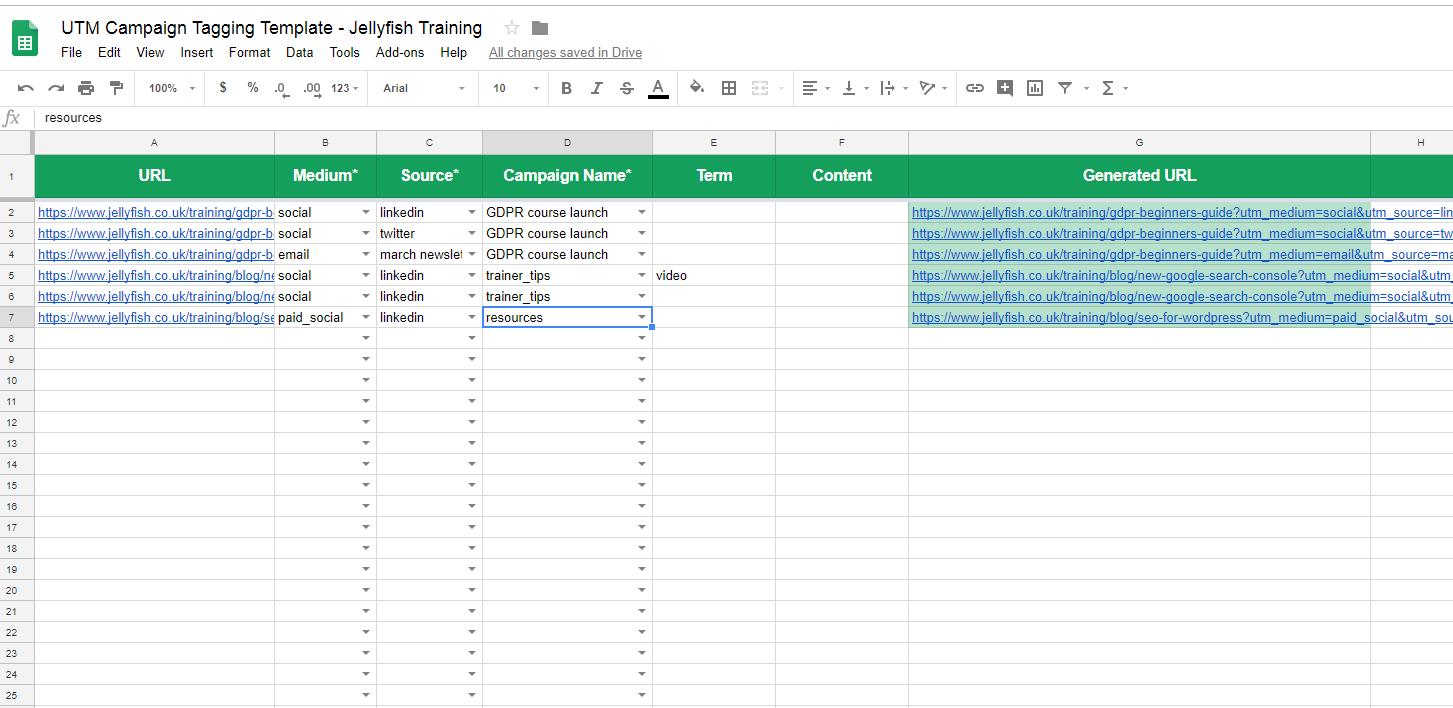Image resolution: width=1453 pixels, height=708 pixels.
Task: Open the text color picker
Action: coord(658,88)
